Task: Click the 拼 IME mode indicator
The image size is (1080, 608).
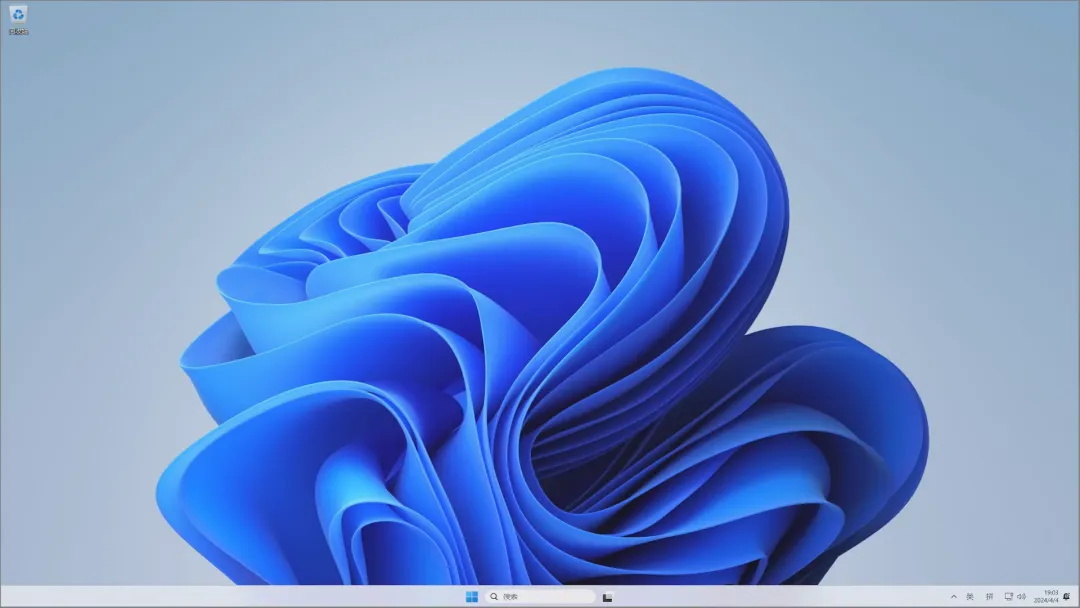Action: click(x=989, y=597)
